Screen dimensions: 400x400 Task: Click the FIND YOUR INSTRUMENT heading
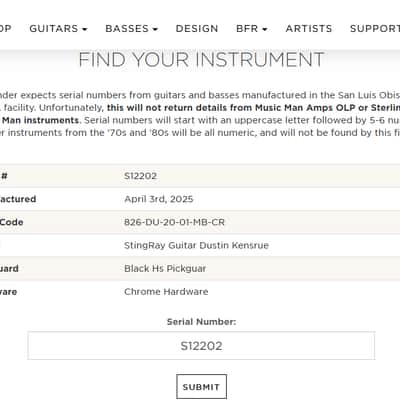pyautogui.click(x=201, y=60)
